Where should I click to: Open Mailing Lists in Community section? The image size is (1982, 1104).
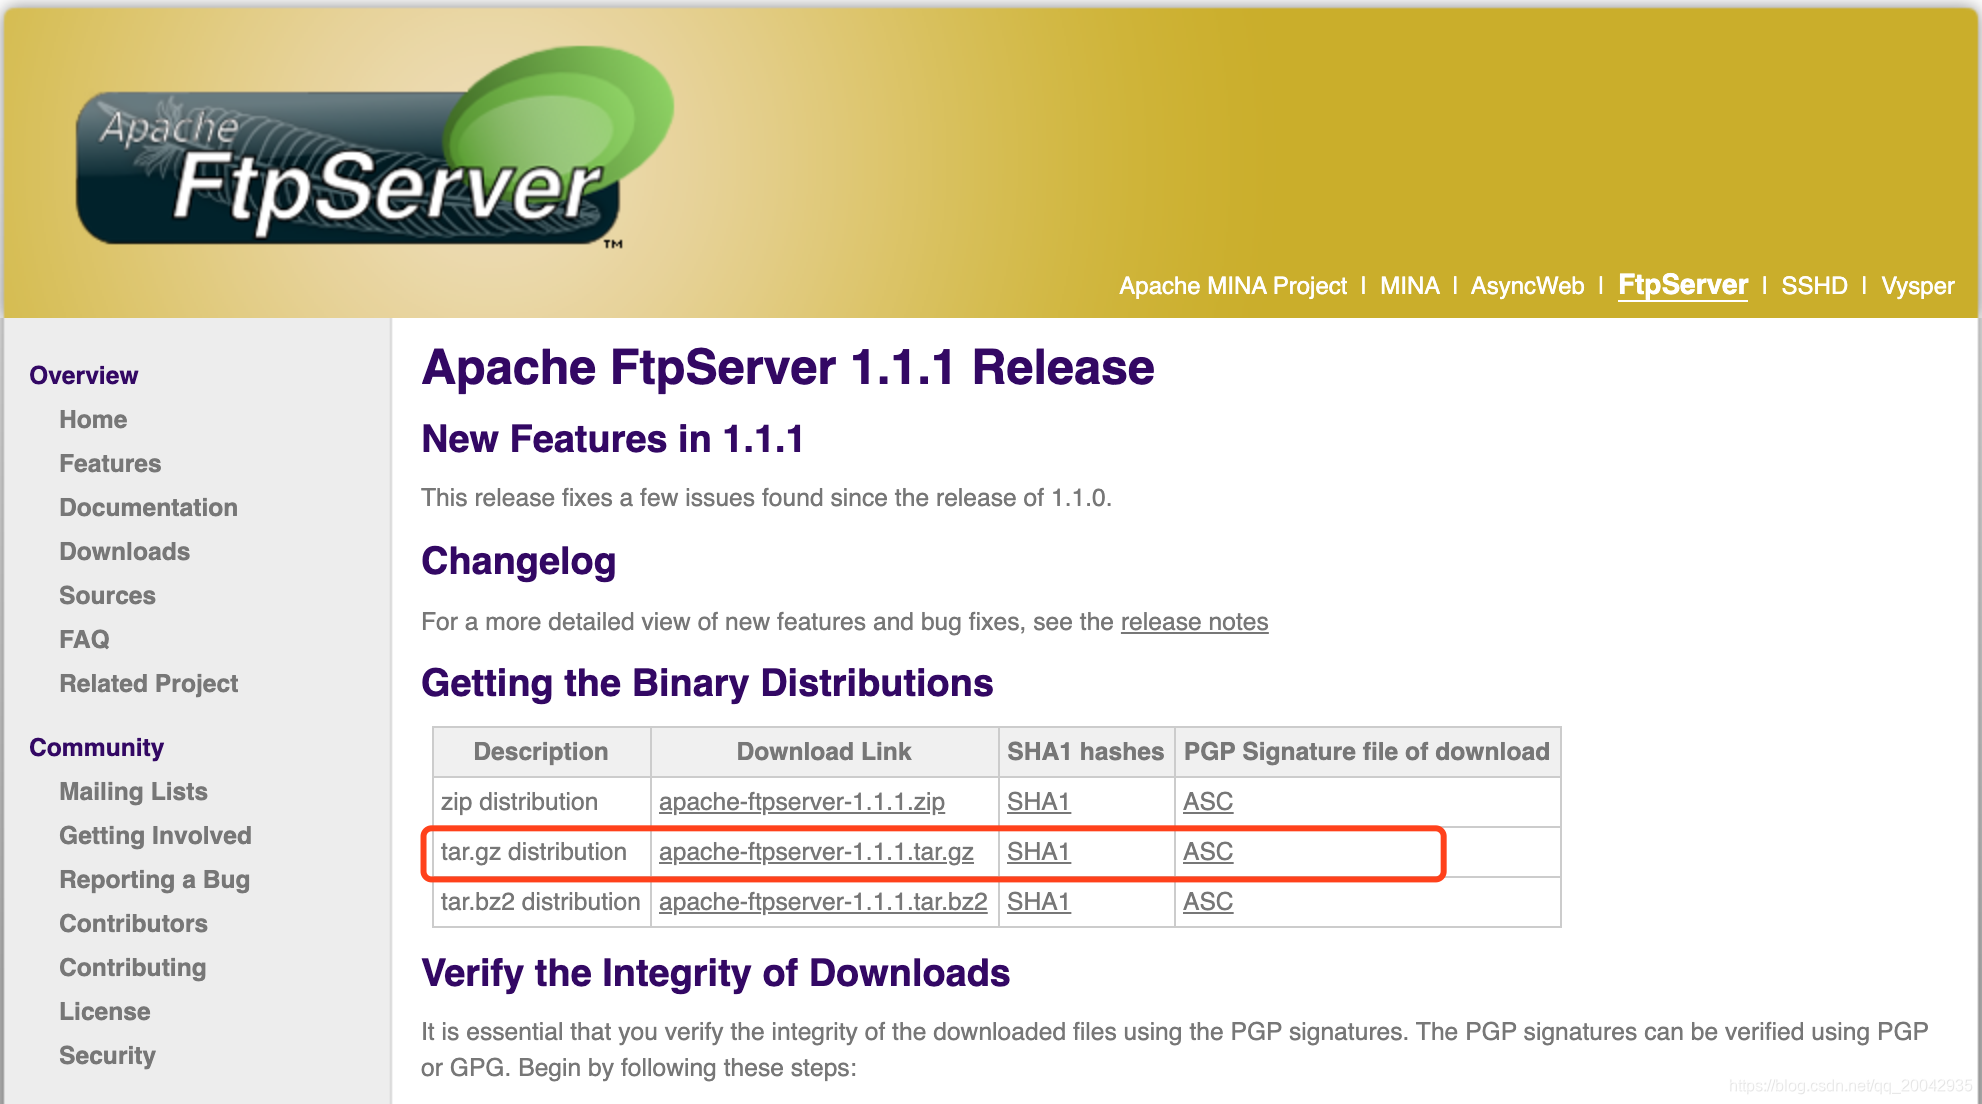click(133, 791)
